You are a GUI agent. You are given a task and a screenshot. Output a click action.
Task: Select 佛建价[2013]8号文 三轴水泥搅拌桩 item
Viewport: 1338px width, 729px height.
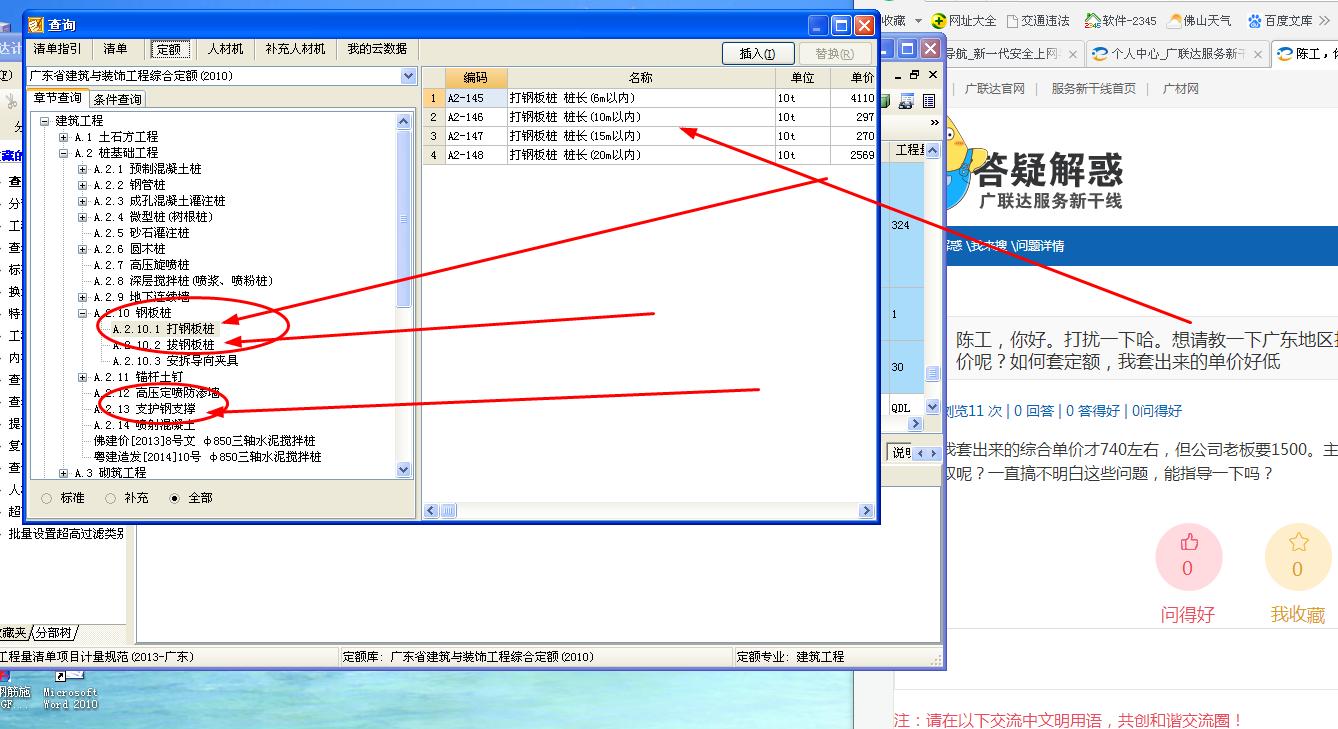coord(204,441)
